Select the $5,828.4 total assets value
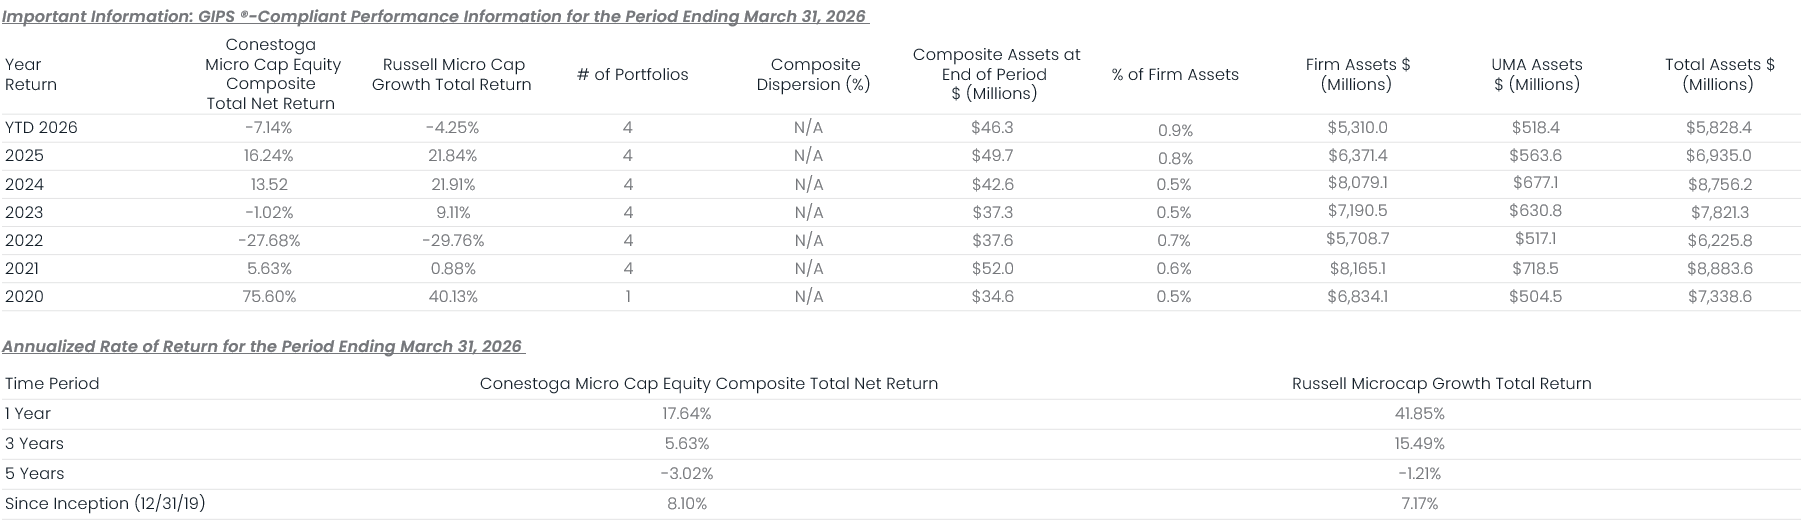Image resolution: width=1801 pixels, height=522 pixels. coord(1718,127)
